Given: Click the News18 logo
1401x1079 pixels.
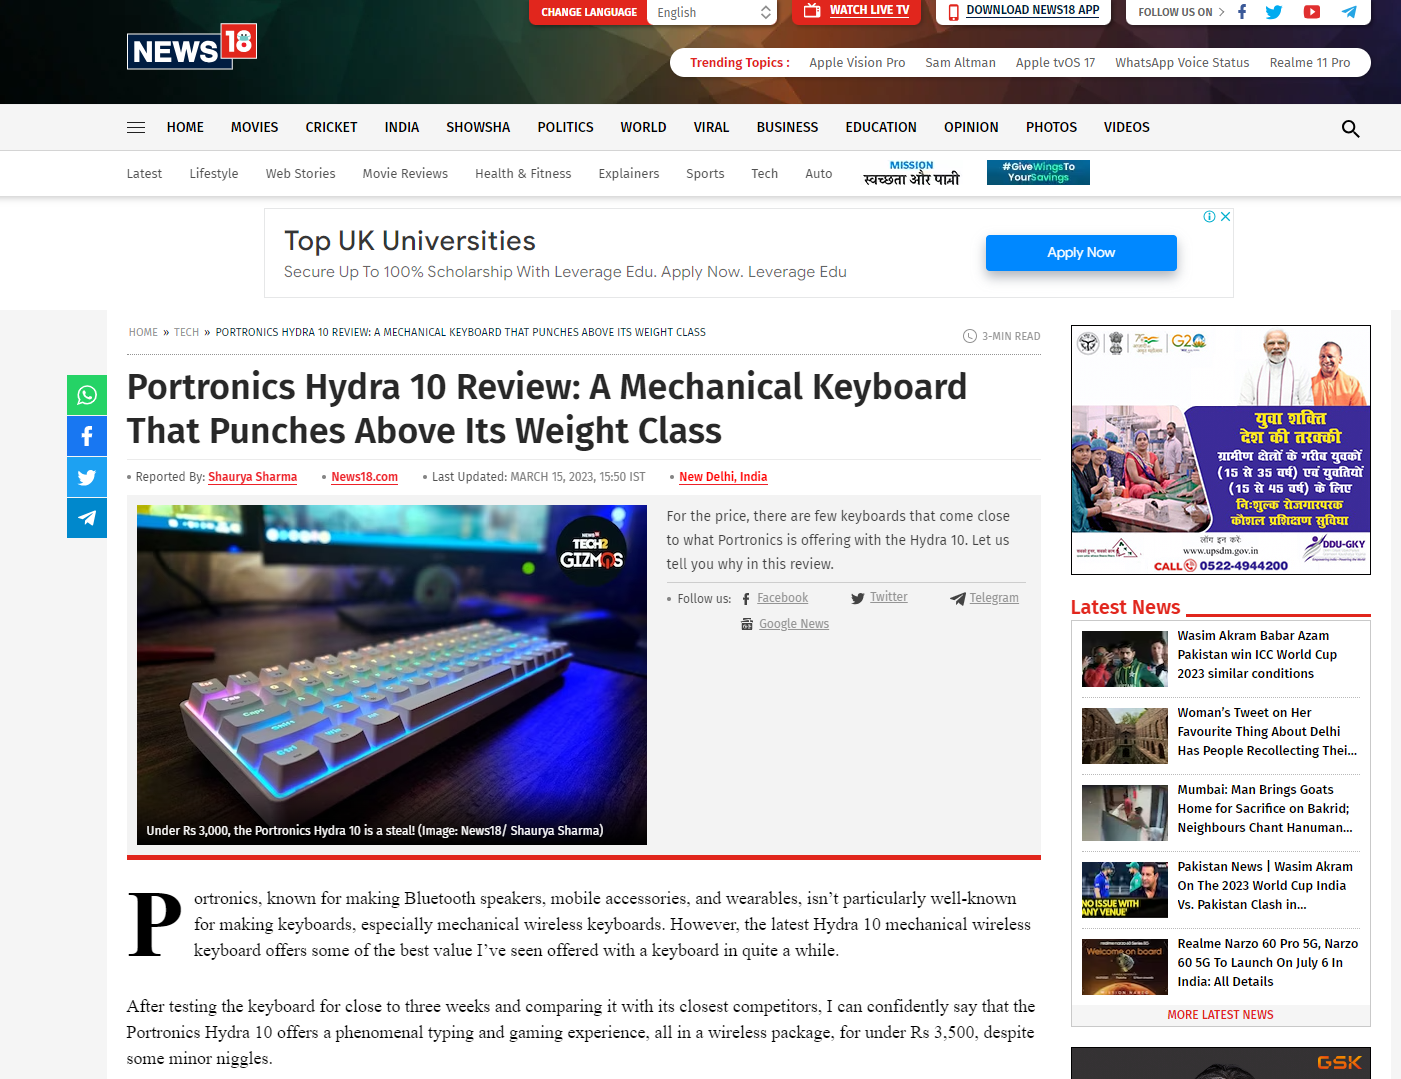Looking at the screenshot, I should (191, 47).
